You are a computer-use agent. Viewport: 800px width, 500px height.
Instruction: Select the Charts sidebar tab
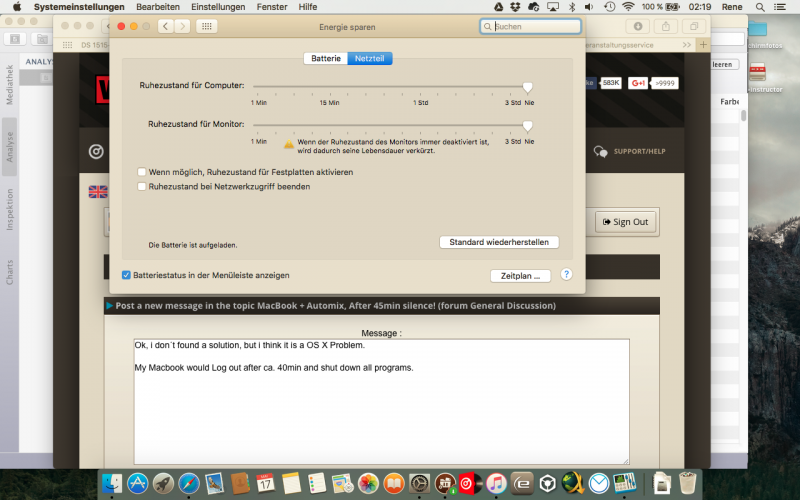[9, 272]
